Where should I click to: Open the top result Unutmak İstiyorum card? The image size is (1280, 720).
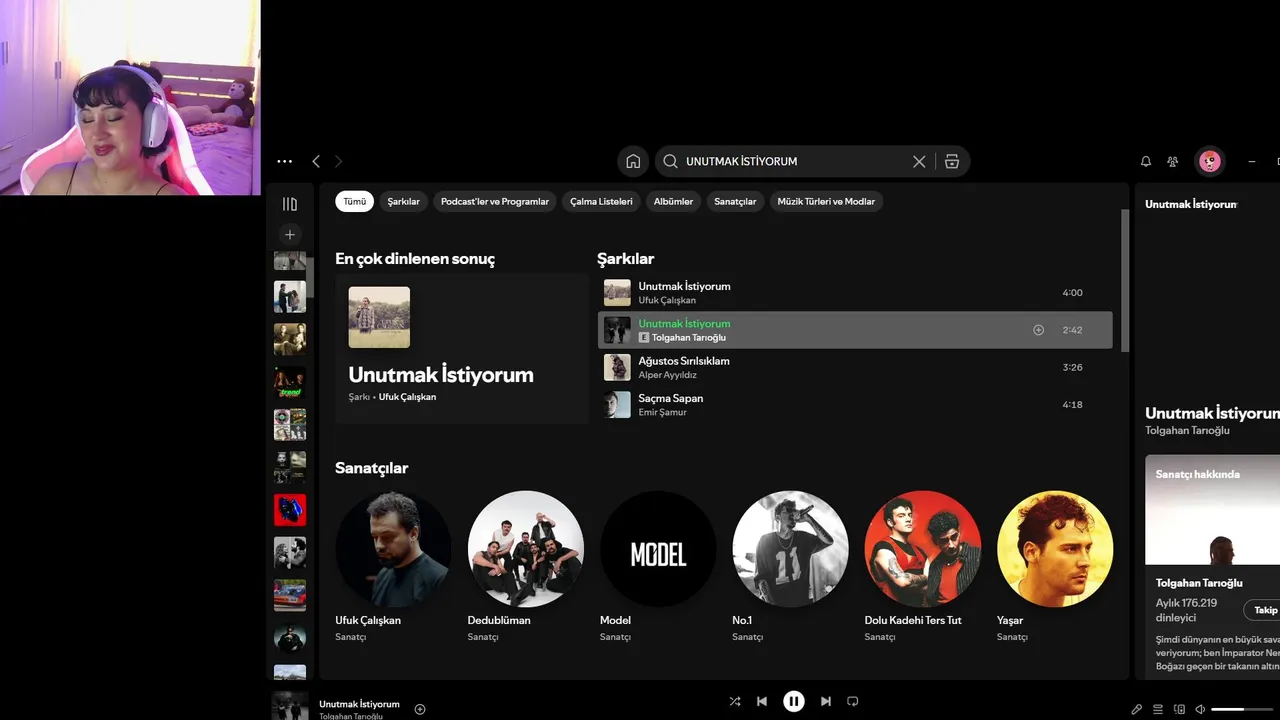pyautogui.click(x=462, y=349)
